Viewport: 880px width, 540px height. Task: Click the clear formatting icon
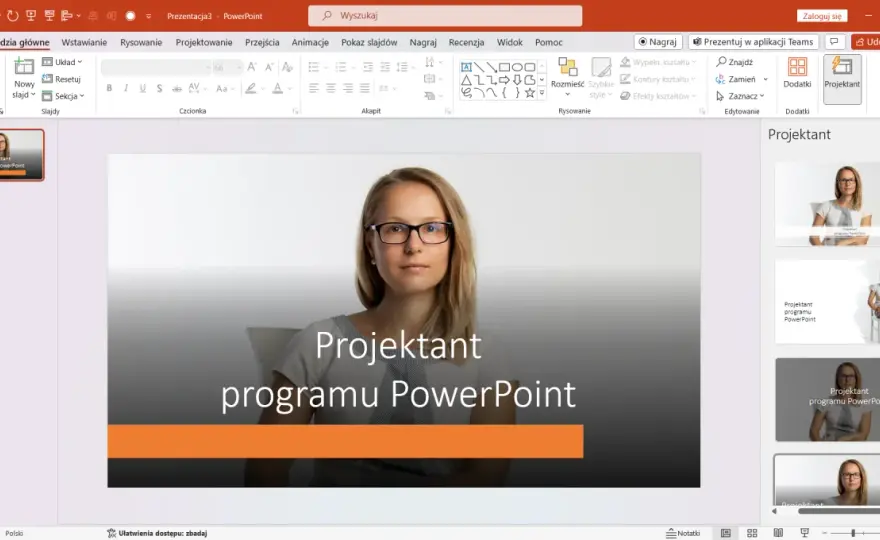[287, 67]
